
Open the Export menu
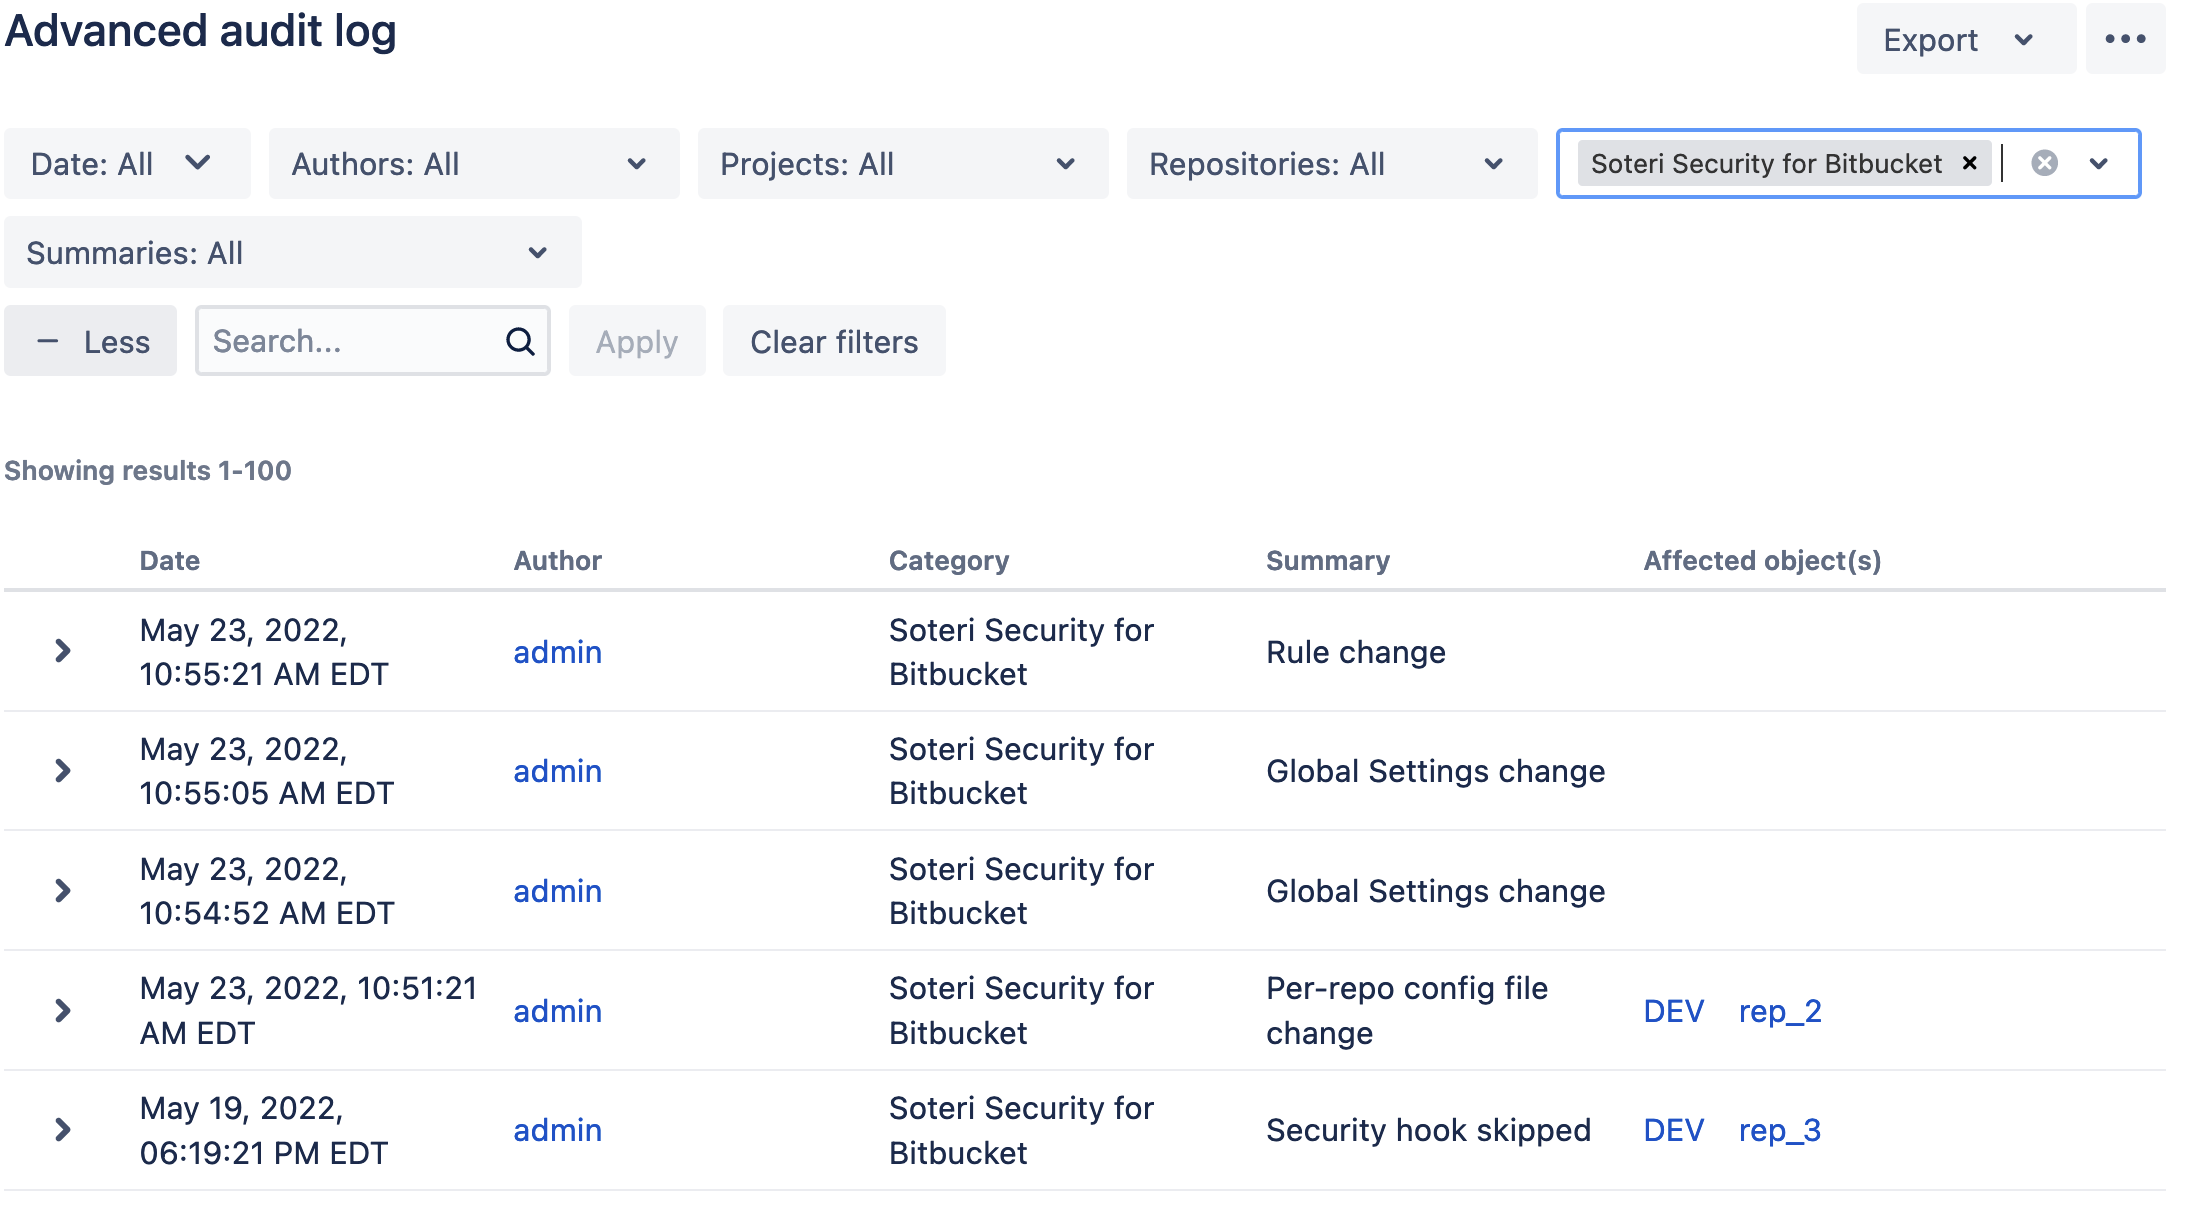(1964, 40)
